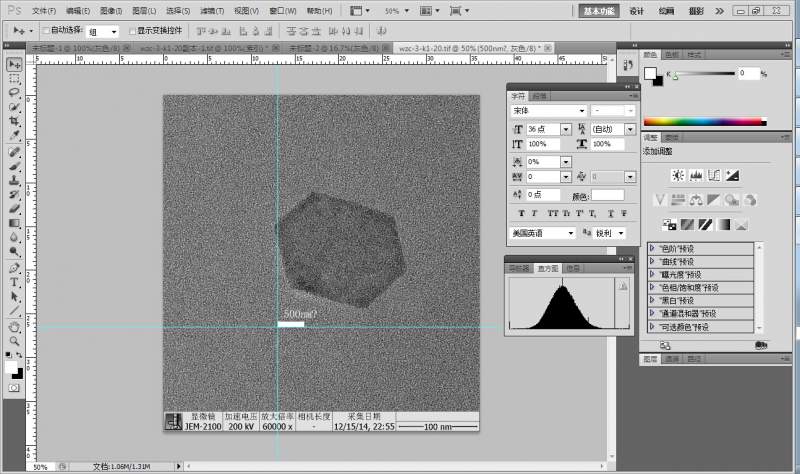
Task: Expand the "色阶" presets list
Action: (x=652, y=247)
